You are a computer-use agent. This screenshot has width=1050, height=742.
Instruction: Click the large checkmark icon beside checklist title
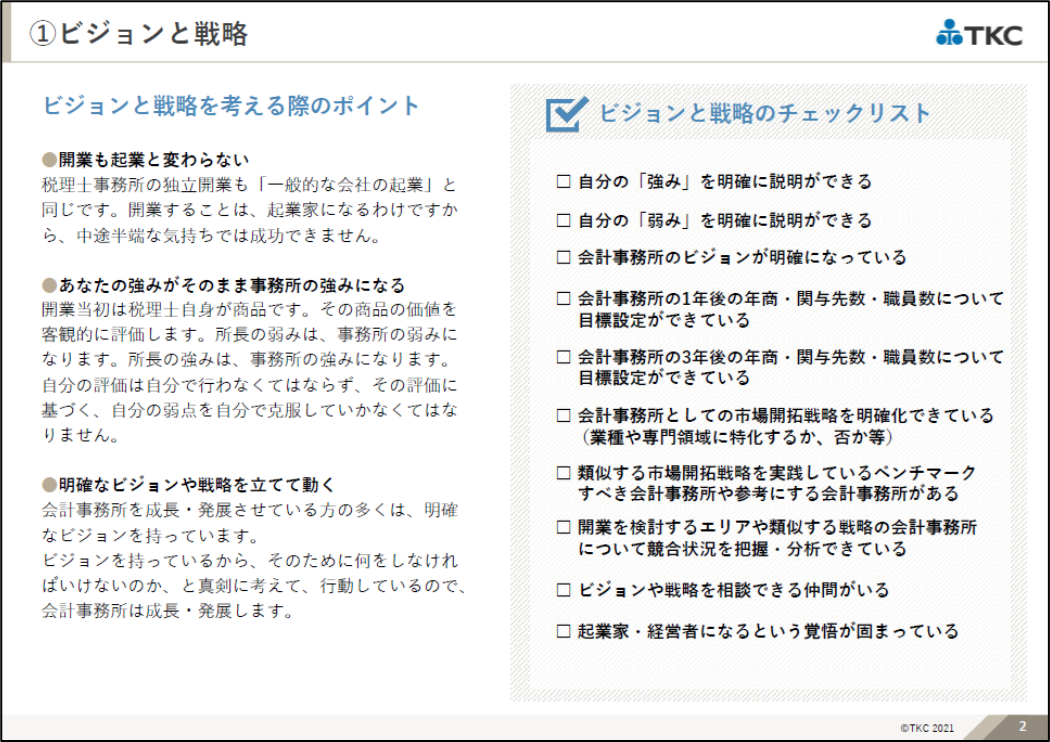pyautogui.click(x=567, y=114)
